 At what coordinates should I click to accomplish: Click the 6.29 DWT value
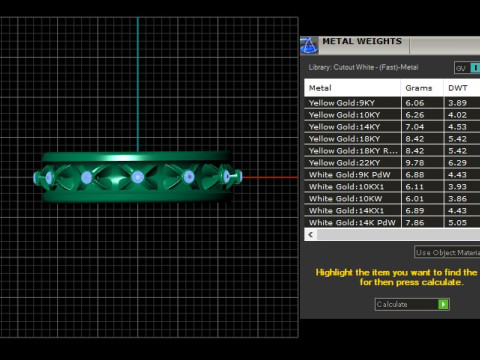click(457, 163)
